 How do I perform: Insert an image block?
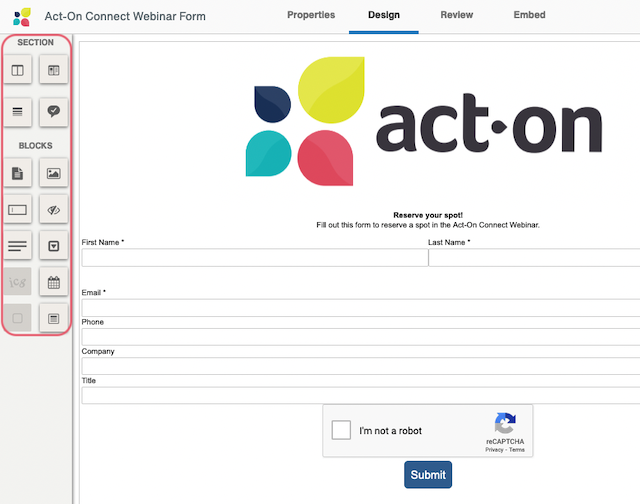click(x=53, y=173)
